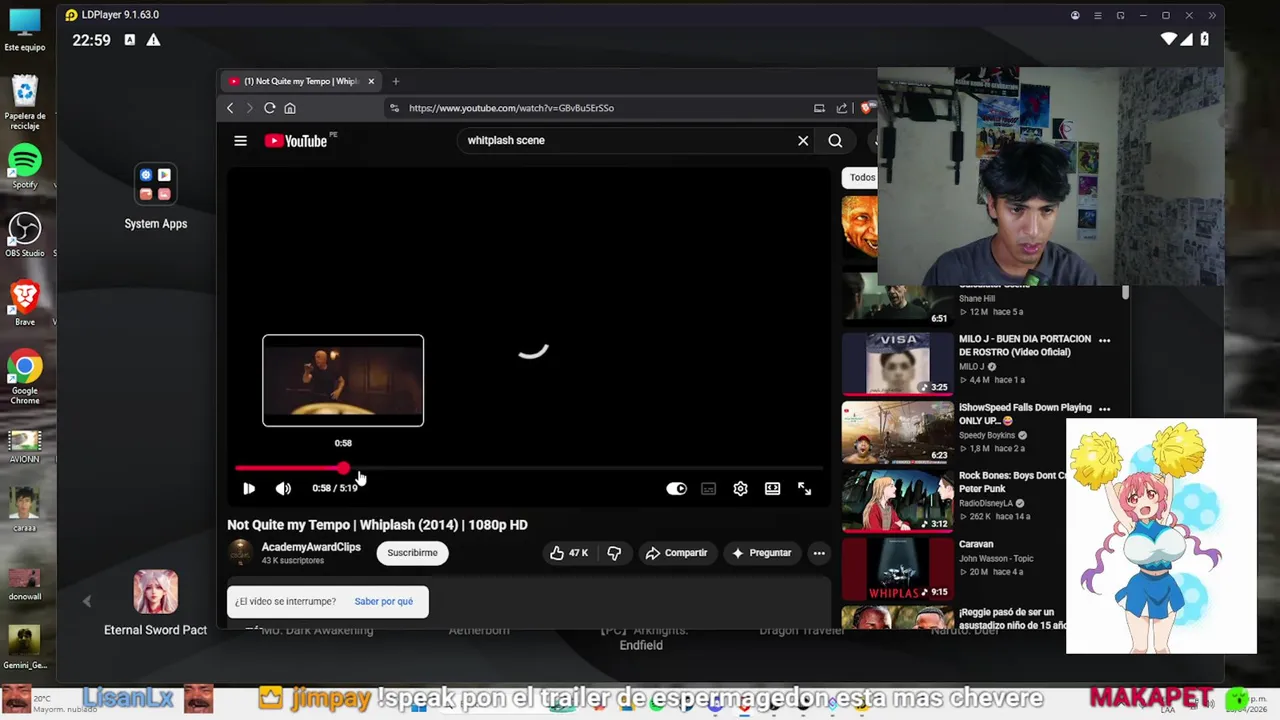Open the Este equipo desktop icon
The image size is (1280, 720).
[x=25, y=30]
